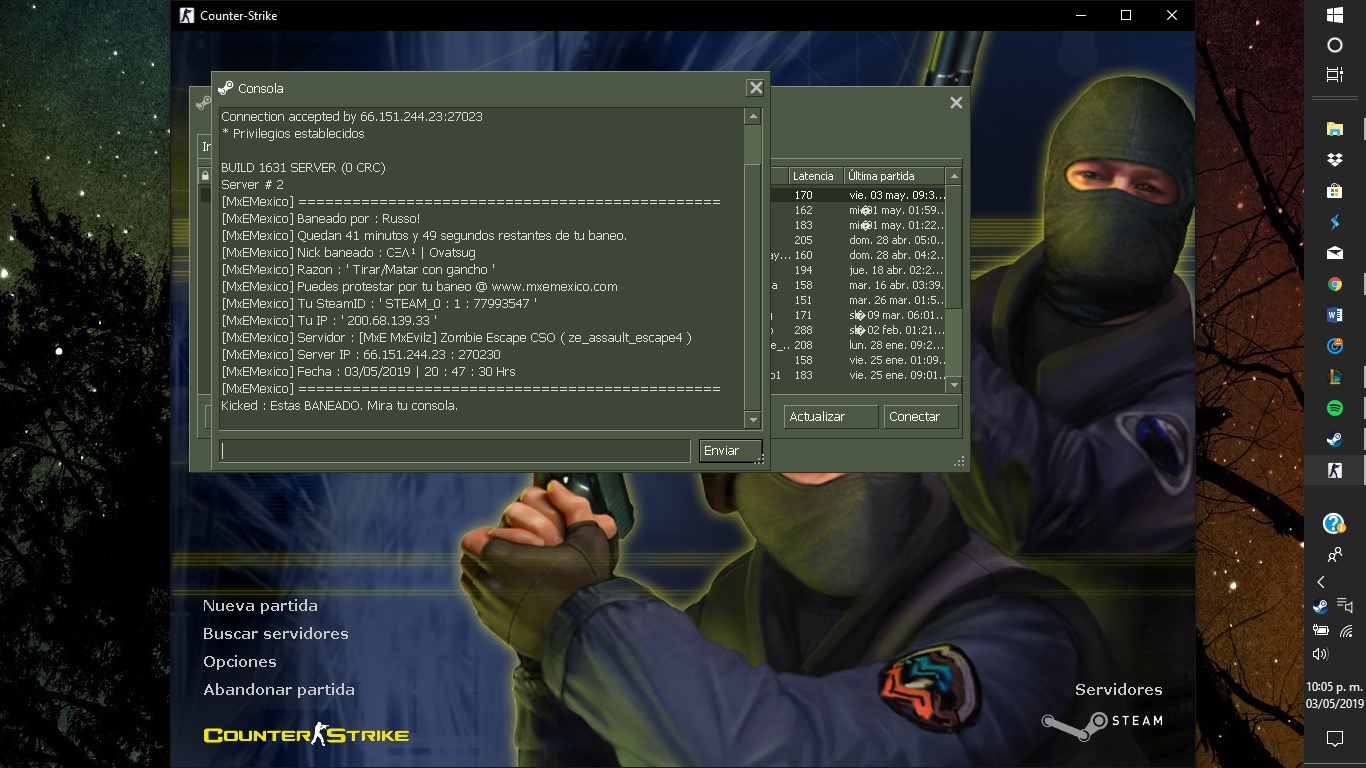The height and width of the screenshot is (768, 1366).
Task: Select server row with latency 151
Action: point(857,300)
